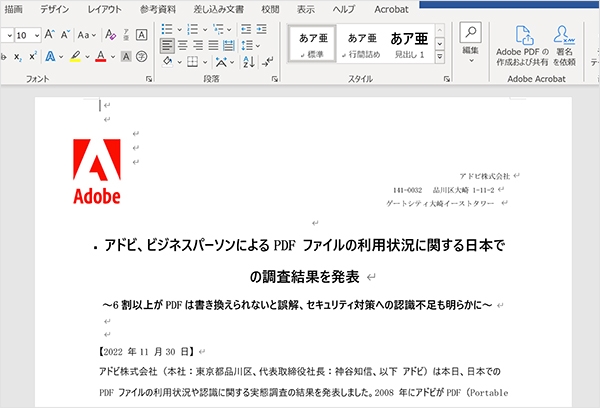Image resolution: width=600 pixels, height=408 pixels.
Task: Show next row of styles gallery
Action: (440, 44)
